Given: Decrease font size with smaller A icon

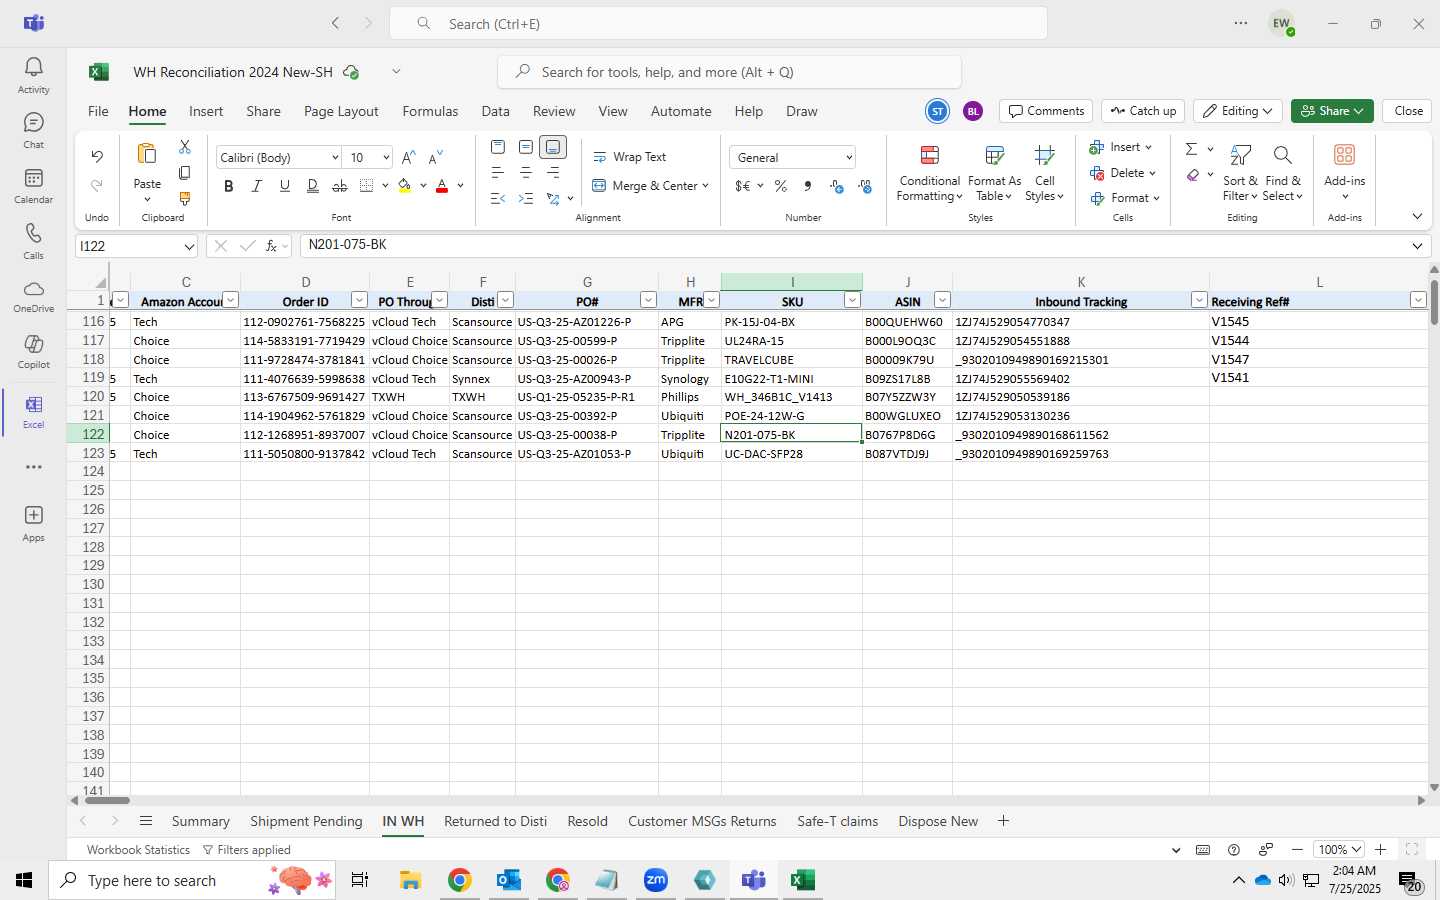Looking at the screenshot, I should pyautogui.click(x=435, y=158).
